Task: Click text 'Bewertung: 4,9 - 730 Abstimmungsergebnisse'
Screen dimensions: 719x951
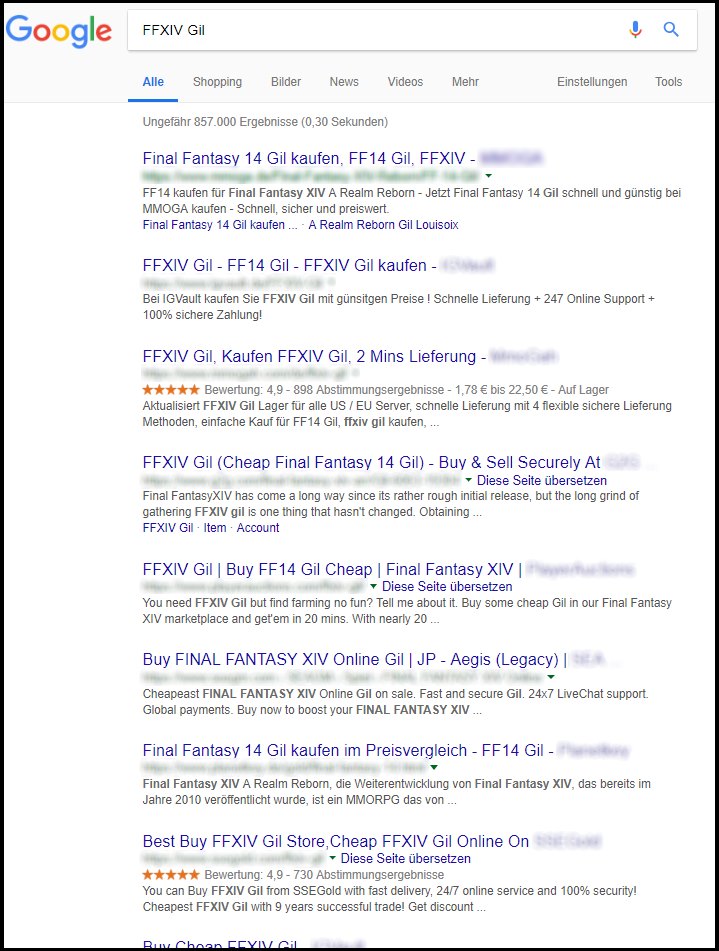Action: click(324, 875)
